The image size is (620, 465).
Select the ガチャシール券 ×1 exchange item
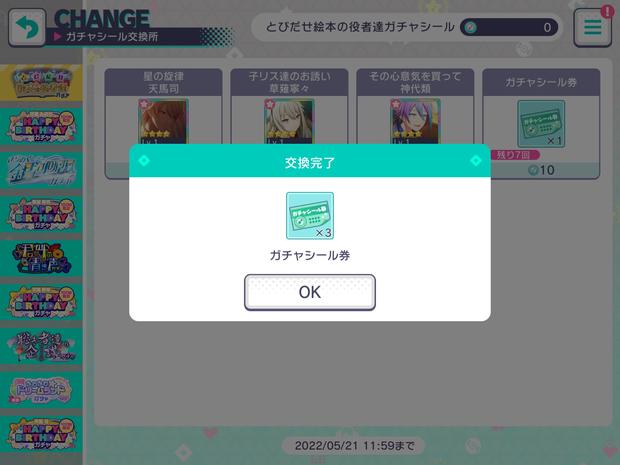pyautogui.click(x=541, y=123)
